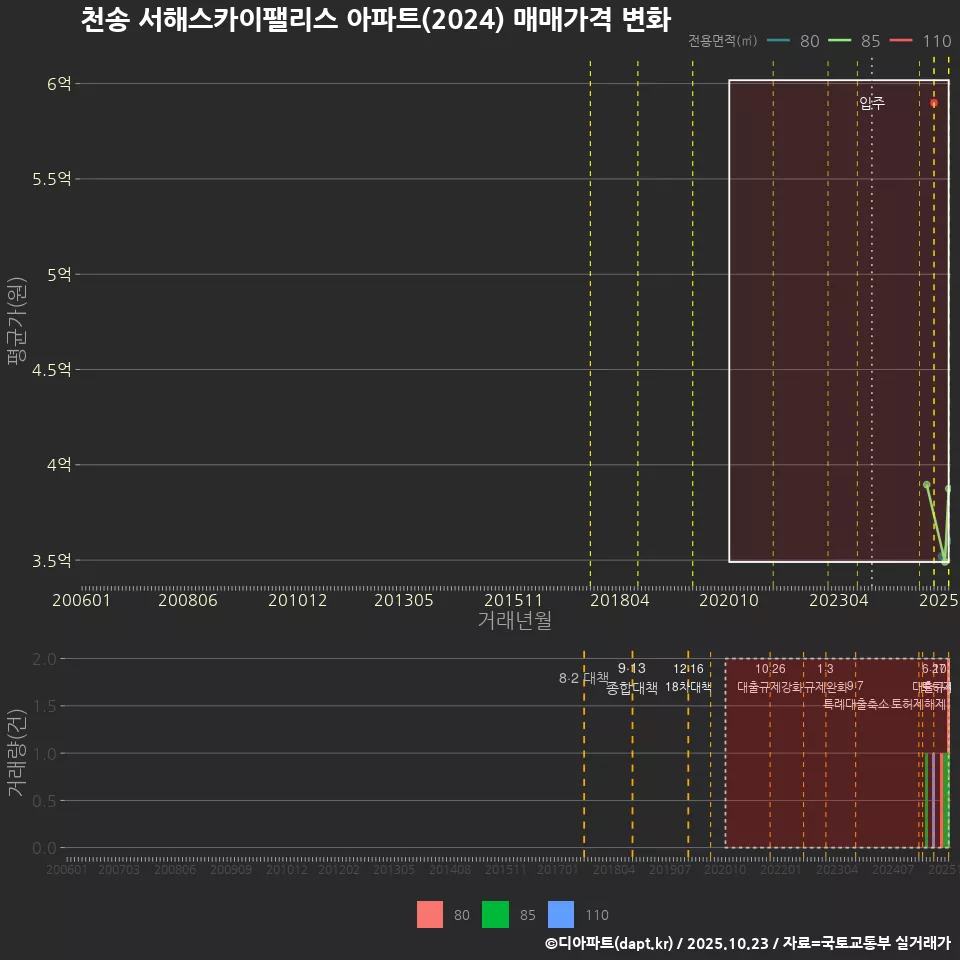
Task: Select the red 80 legend swatch below the chart
Action: coord(430,914)
